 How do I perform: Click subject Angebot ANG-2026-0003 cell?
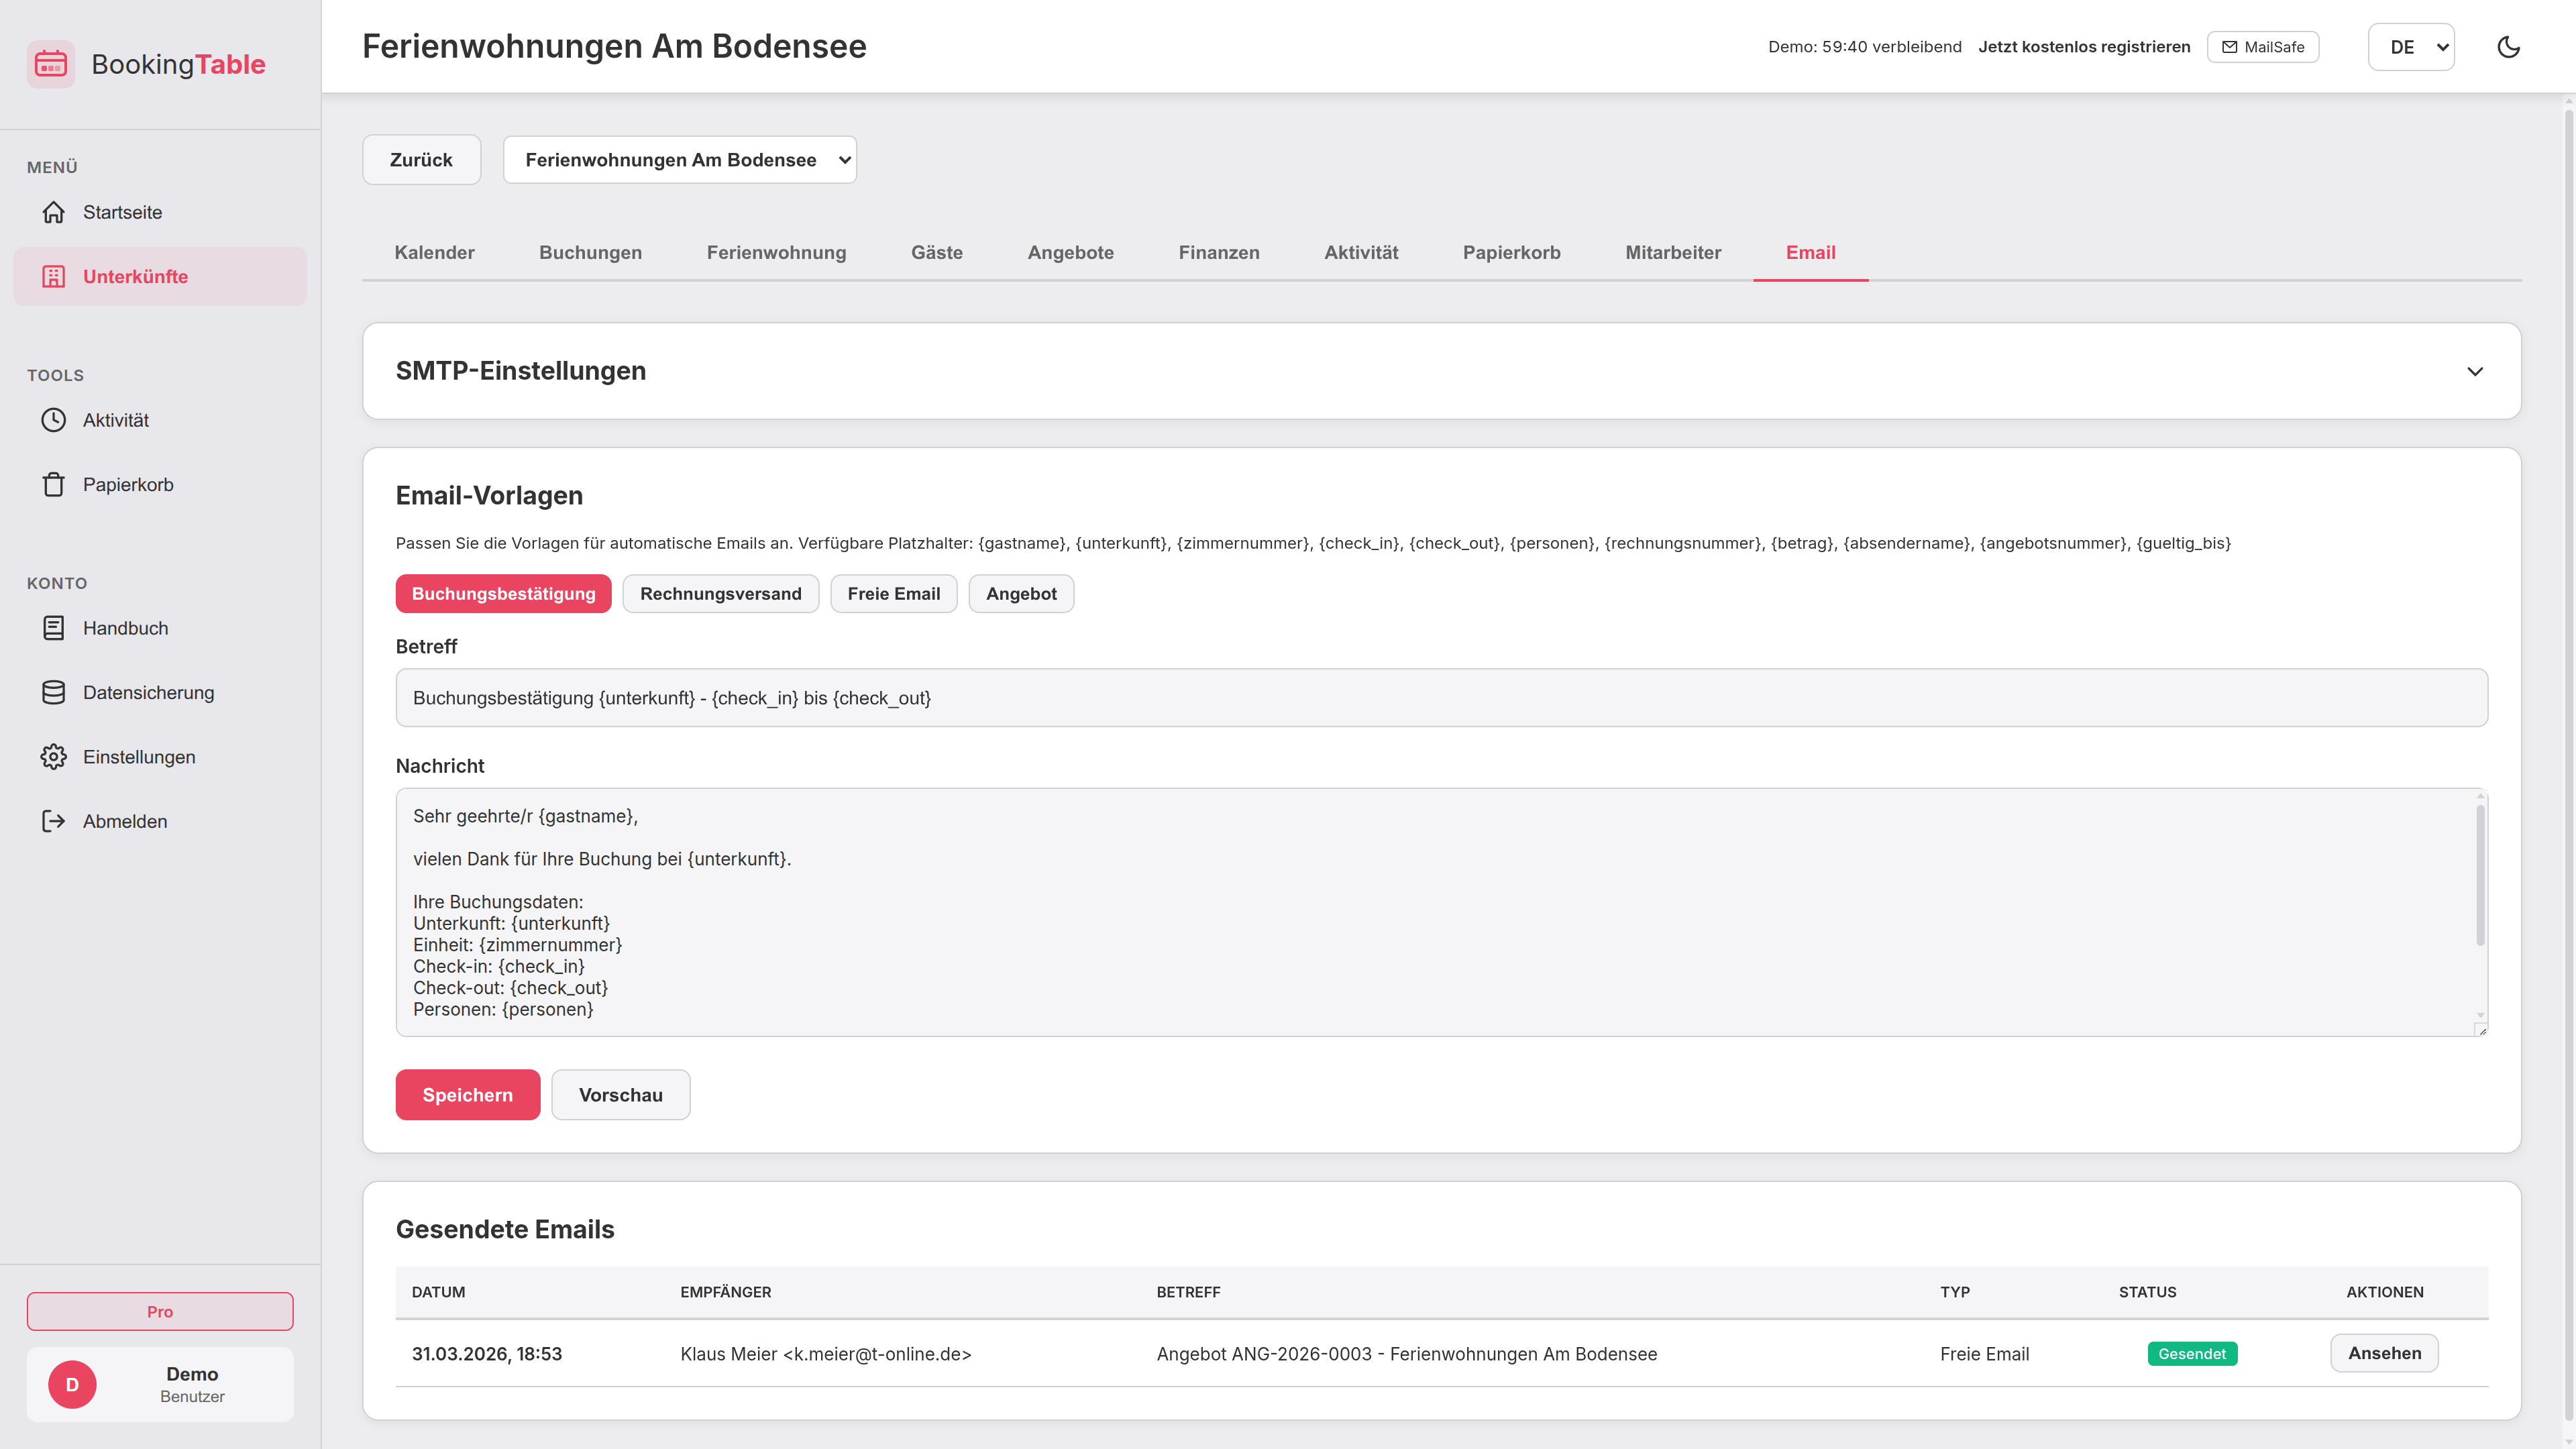point(1407,1354)
